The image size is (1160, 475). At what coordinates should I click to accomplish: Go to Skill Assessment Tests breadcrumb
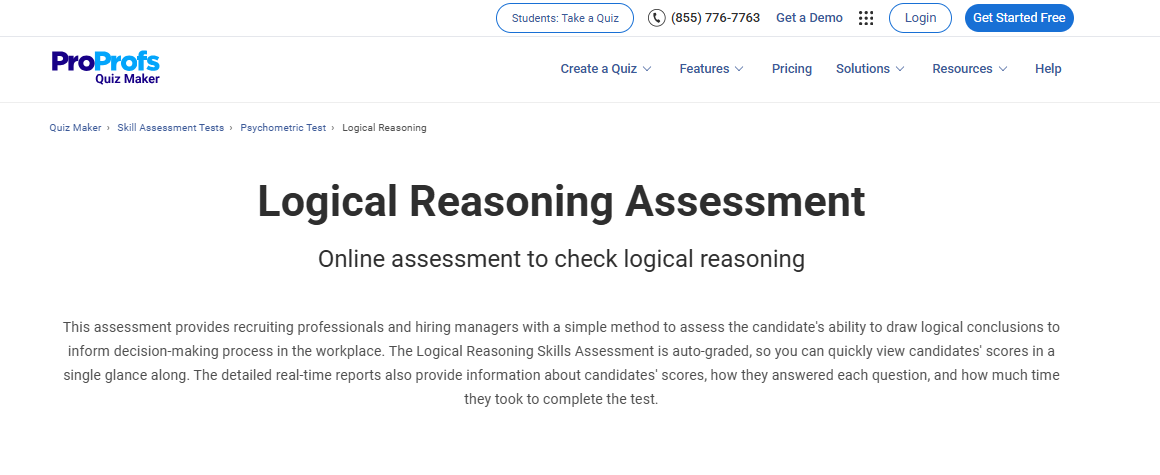coord(171,128)
